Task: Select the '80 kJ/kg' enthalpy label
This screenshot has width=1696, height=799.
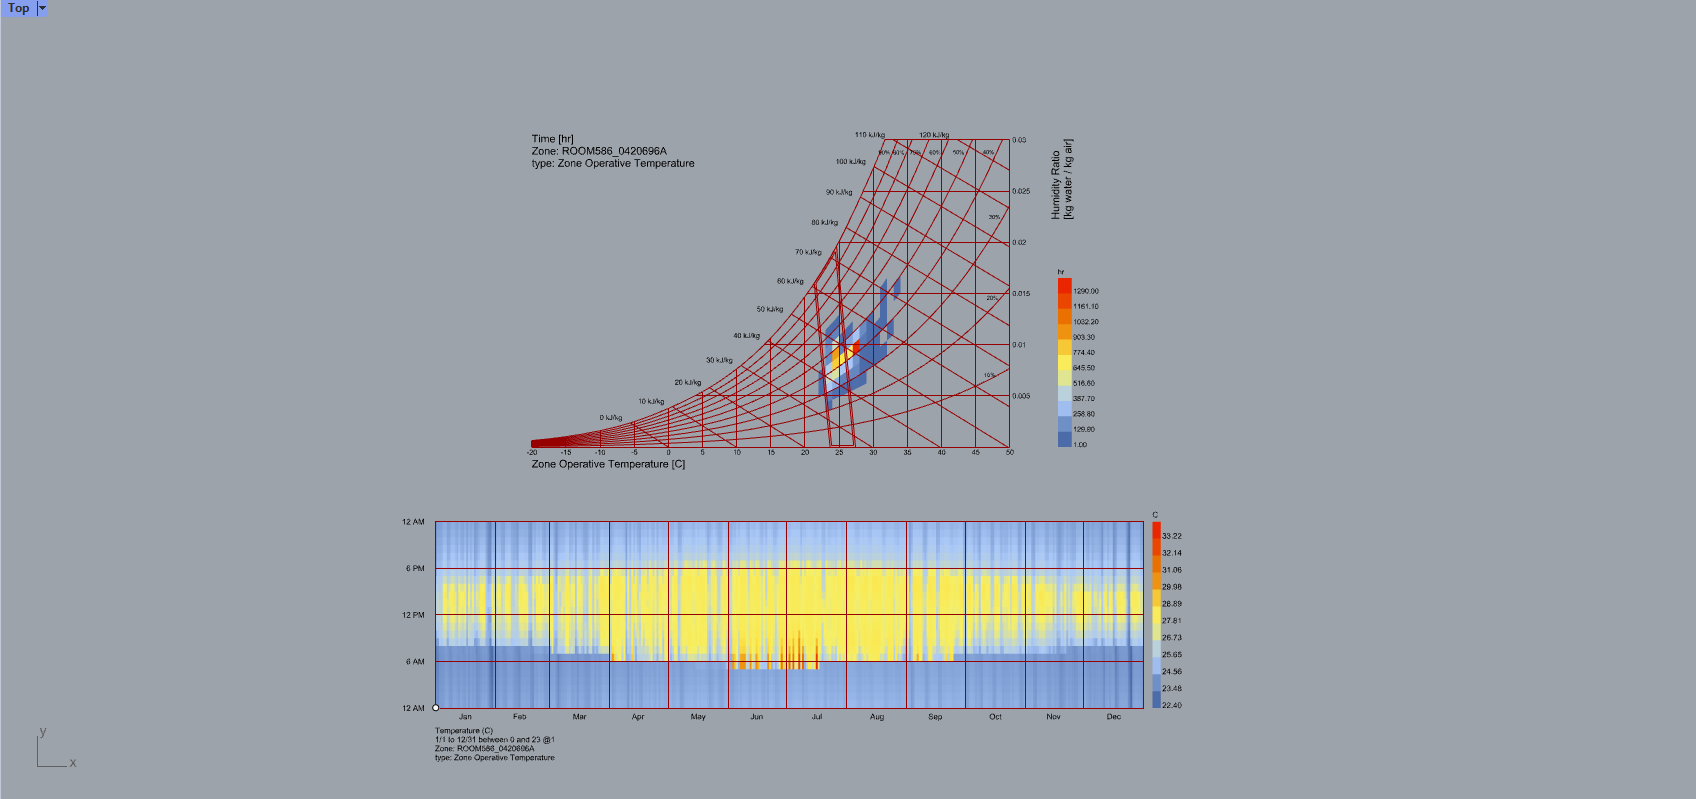Action: point(824,223)
